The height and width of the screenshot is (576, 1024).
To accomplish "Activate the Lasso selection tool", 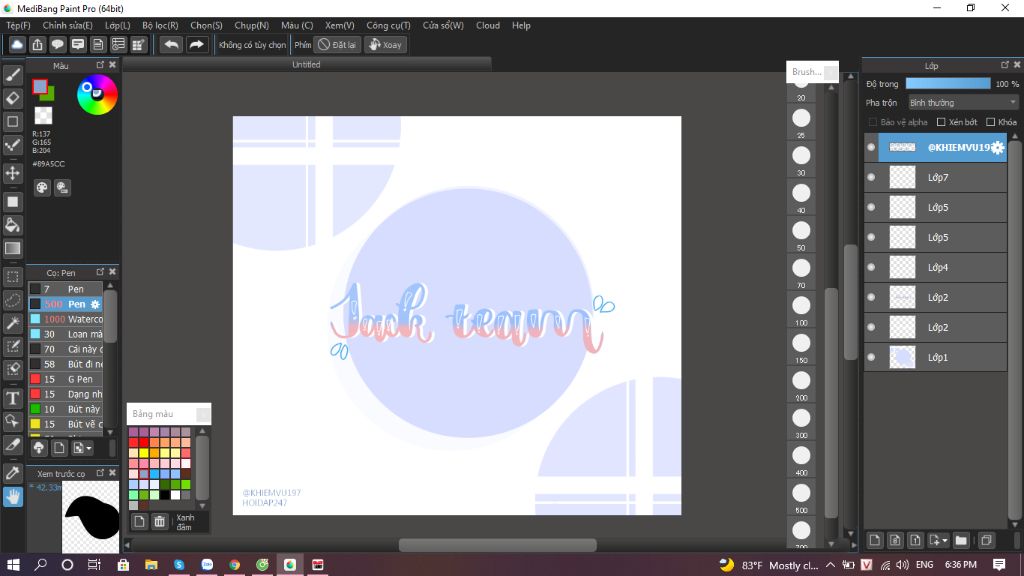I will [12, 300].
